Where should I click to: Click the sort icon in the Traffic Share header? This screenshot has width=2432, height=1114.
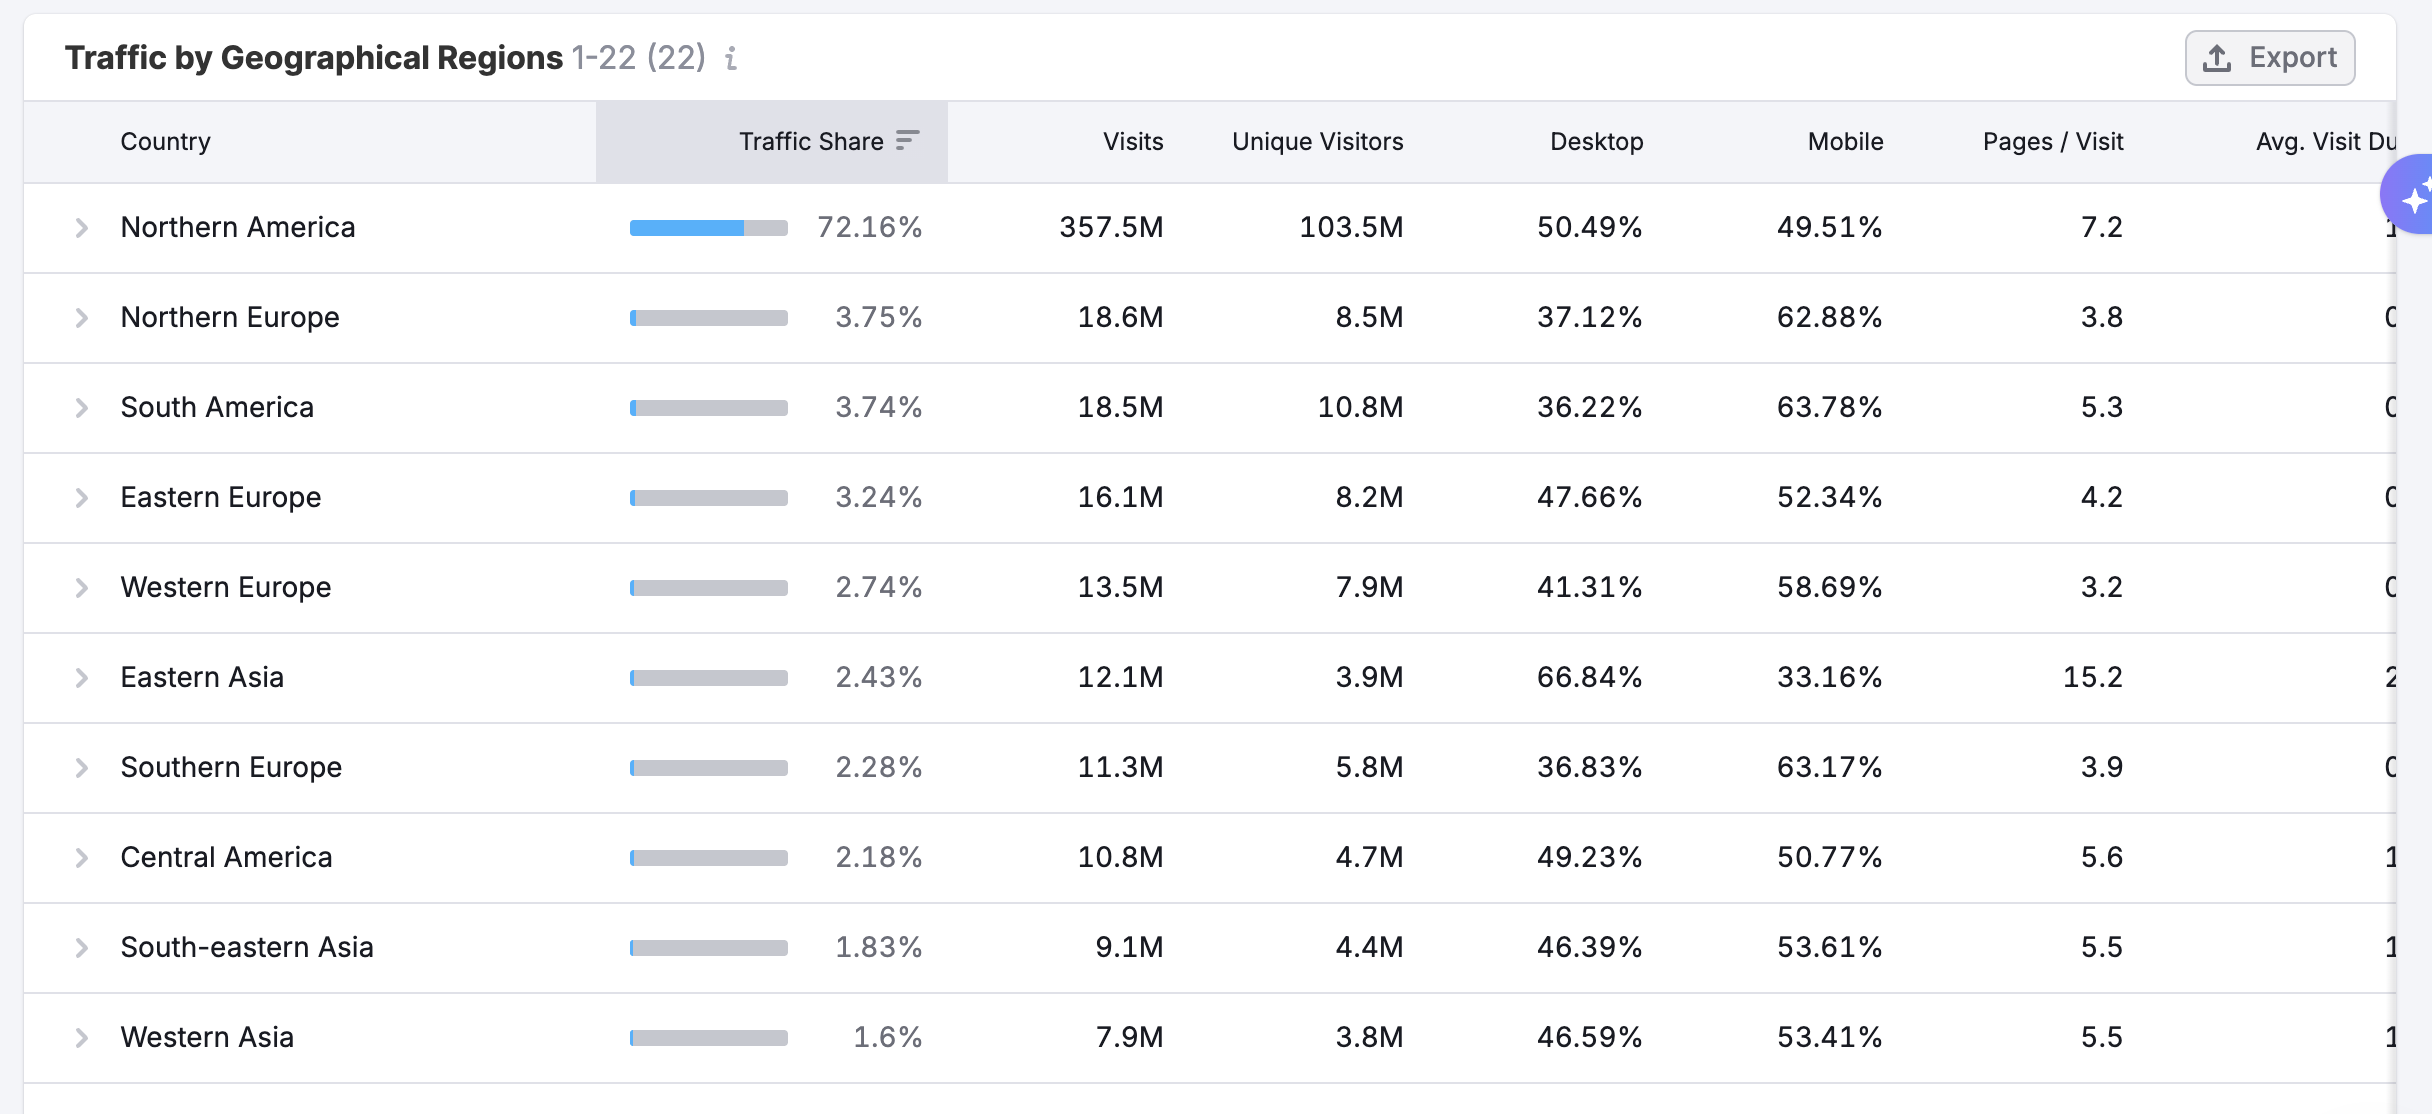[x=907, y=141]
